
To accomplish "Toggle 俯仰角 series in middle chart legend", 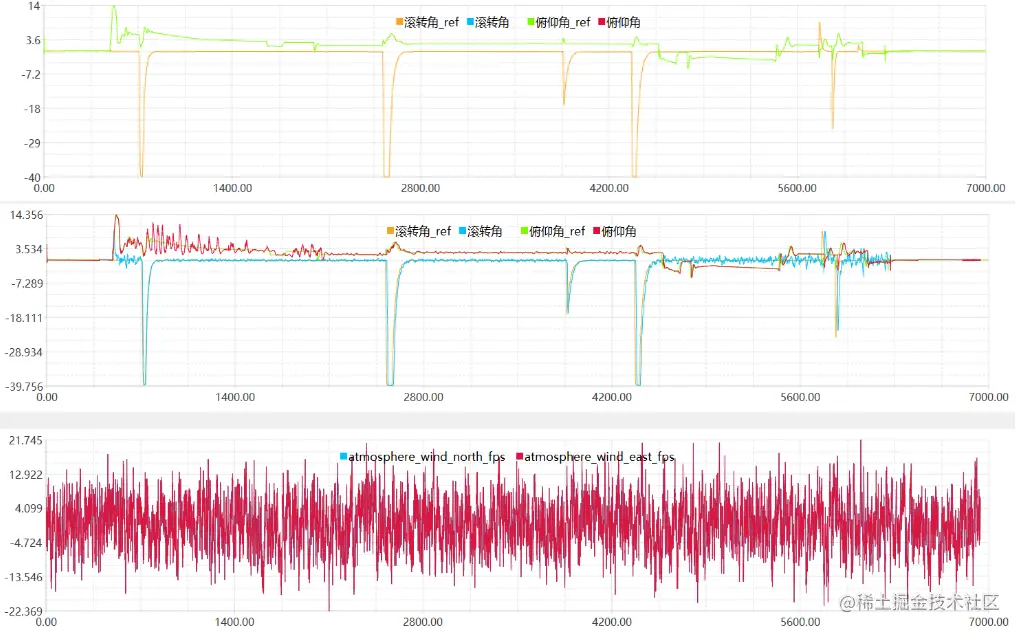I will (615, 231).
